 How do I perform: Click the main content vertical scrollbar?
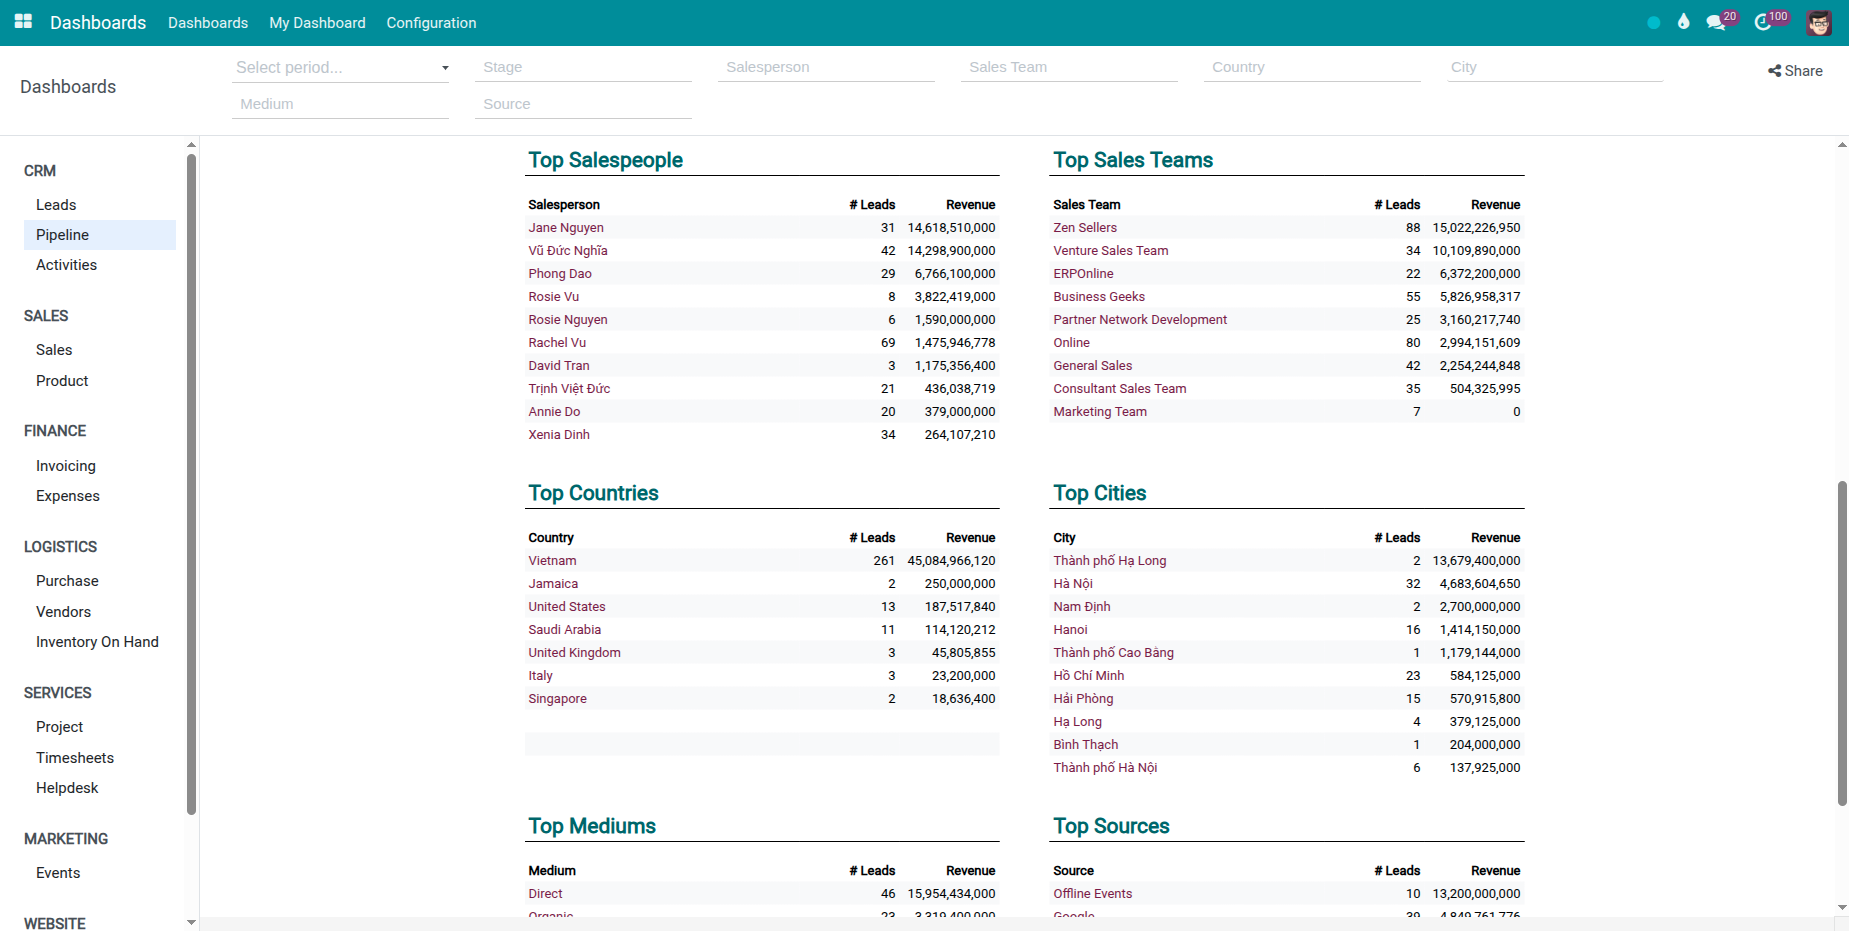[1841, 642]
